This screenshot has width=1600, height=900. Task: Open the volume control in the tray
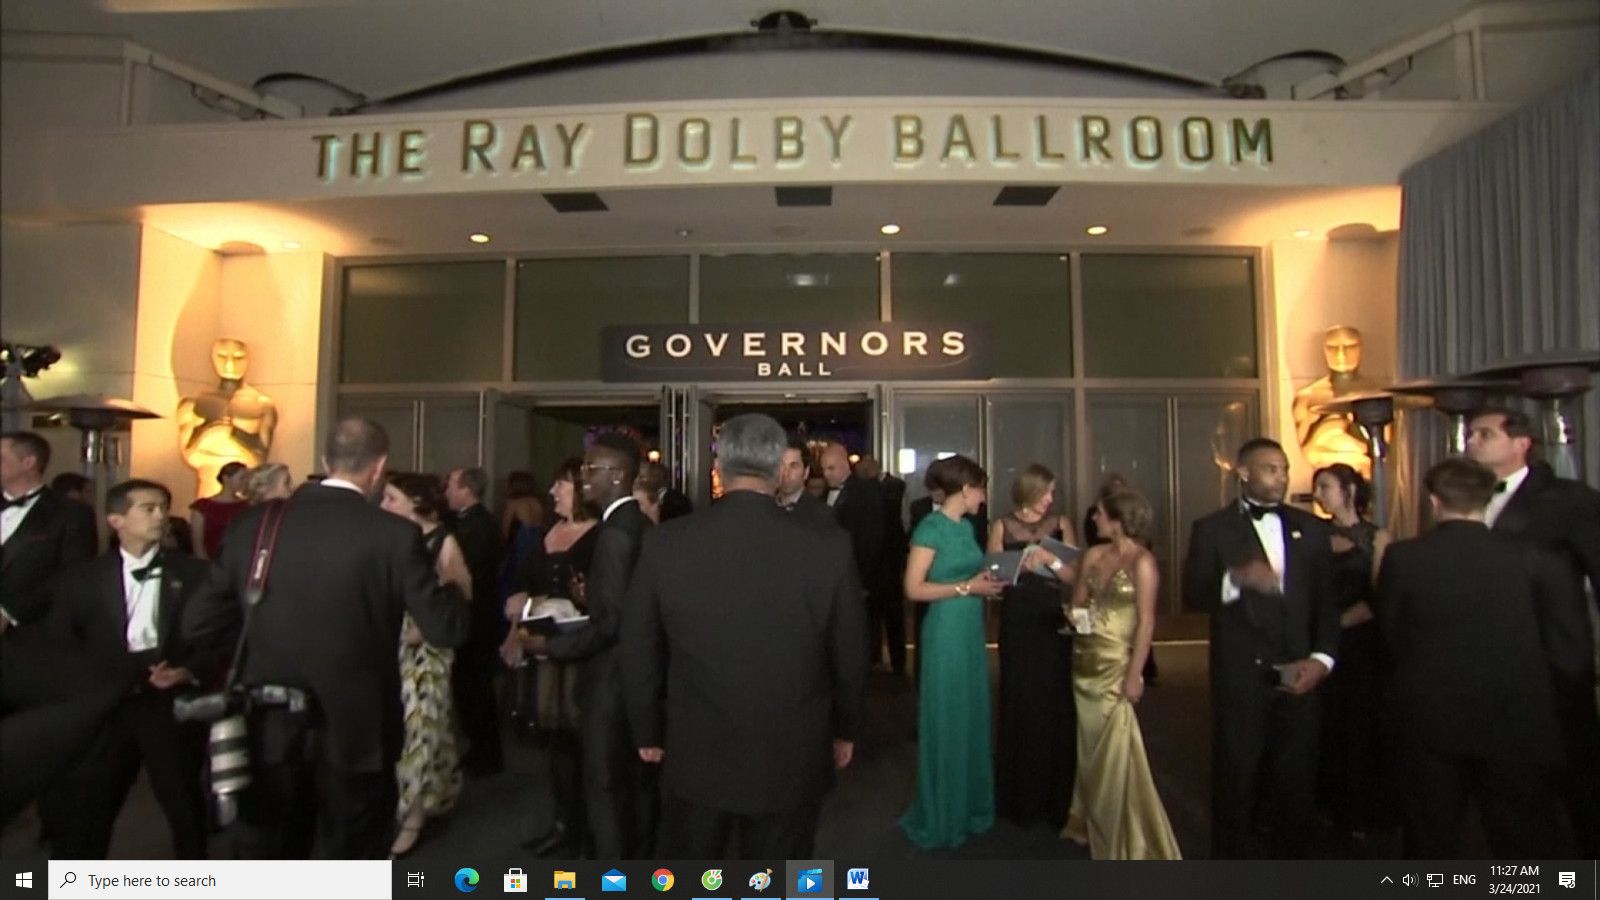tap(1410, 880)
